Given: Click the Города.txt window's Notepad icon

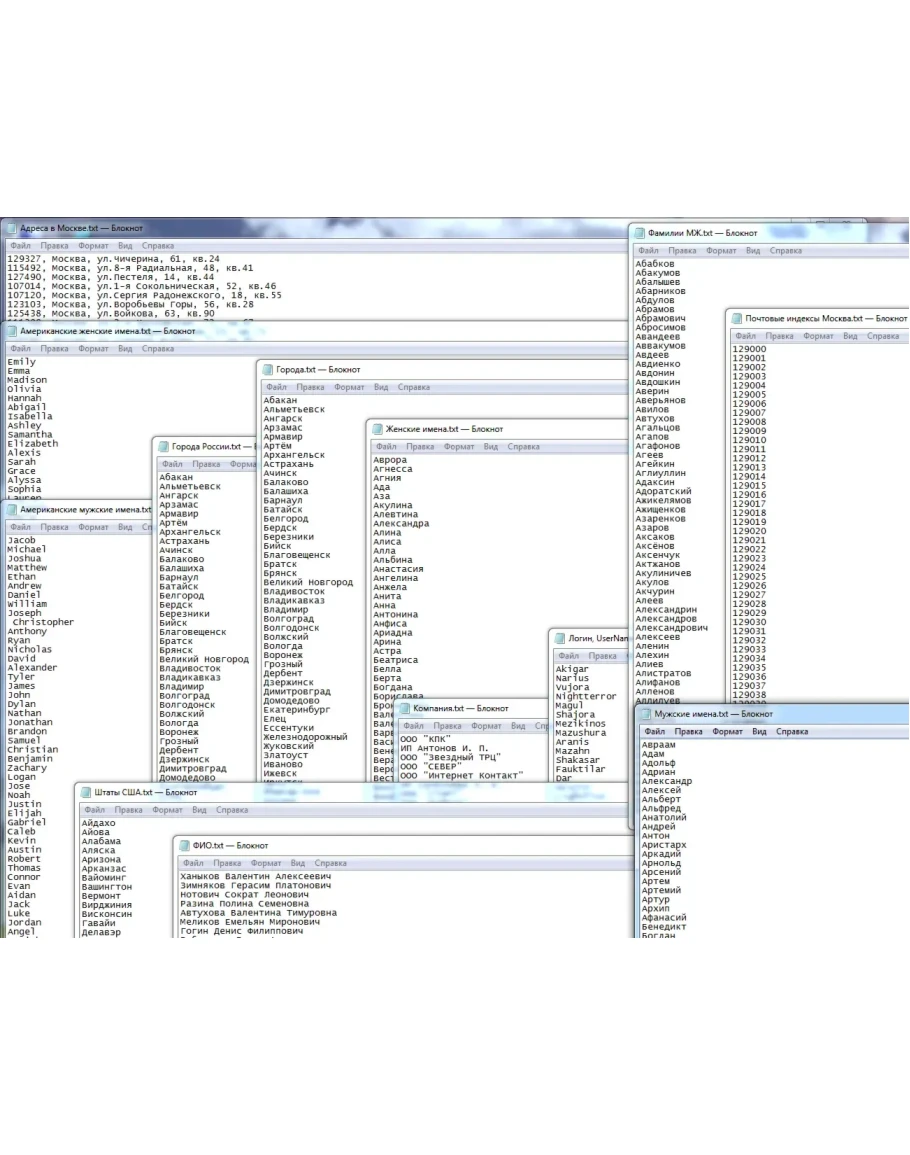Looking at the screenshot, I should tap(268, 370).
